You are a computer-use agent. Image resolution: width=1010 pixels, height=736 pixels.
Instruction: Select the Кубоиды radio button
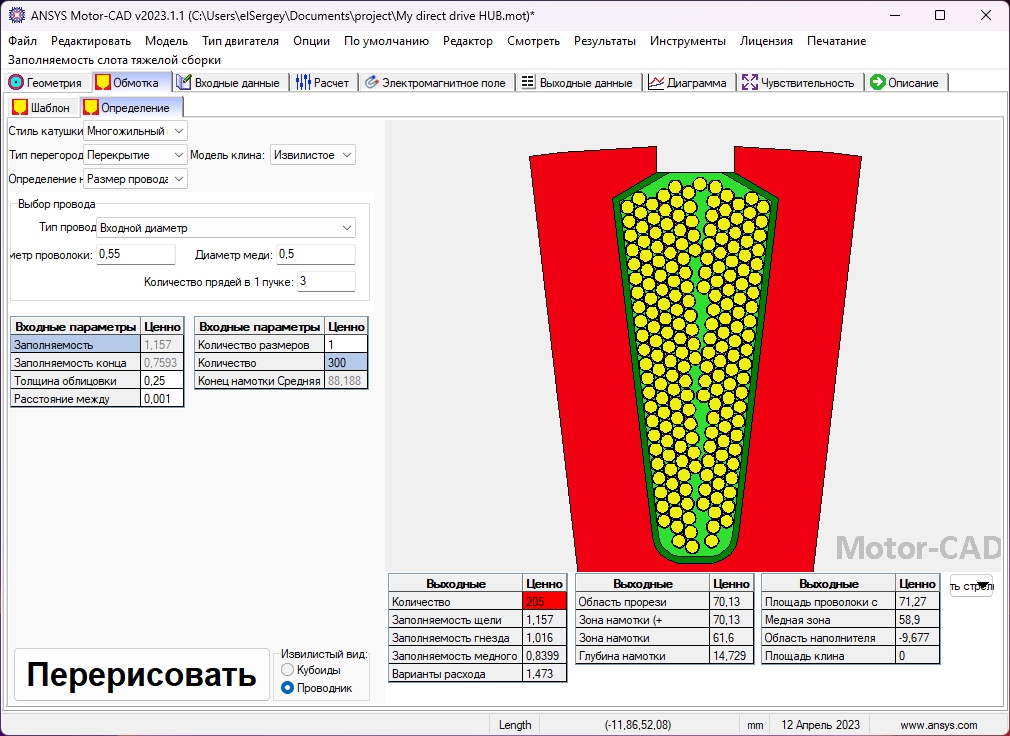tap(288, 670)
